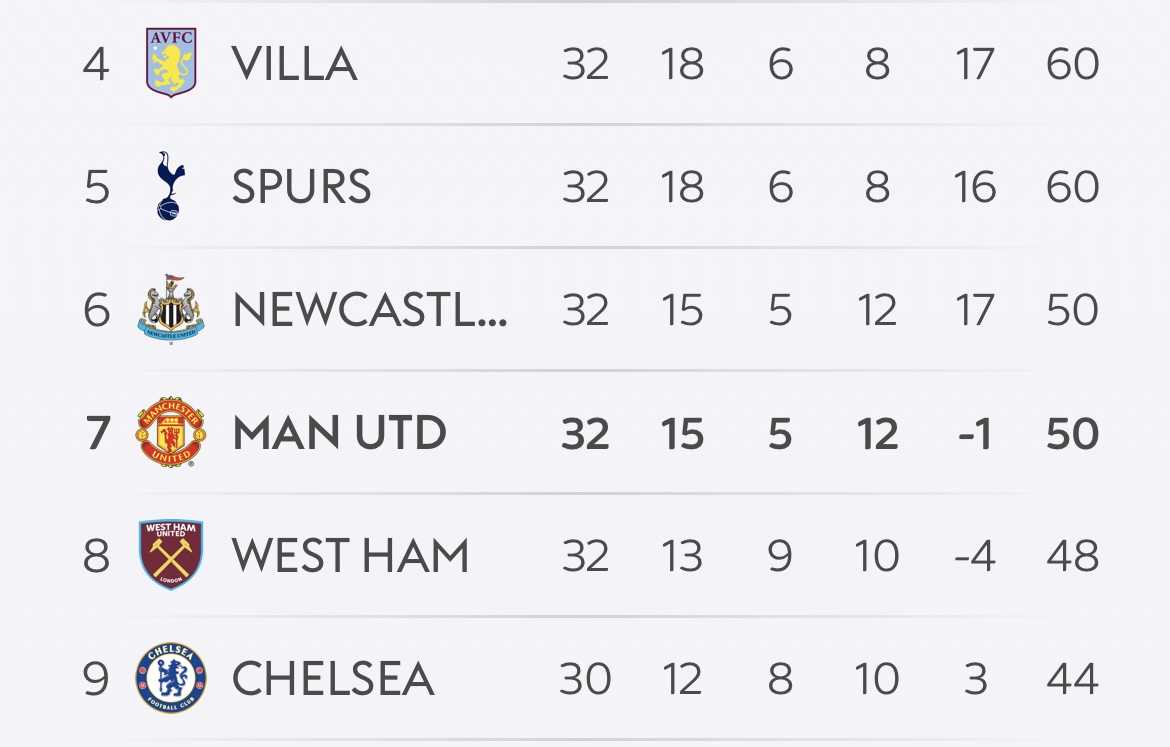Open the VILLA team name

(x=294, y=63)
